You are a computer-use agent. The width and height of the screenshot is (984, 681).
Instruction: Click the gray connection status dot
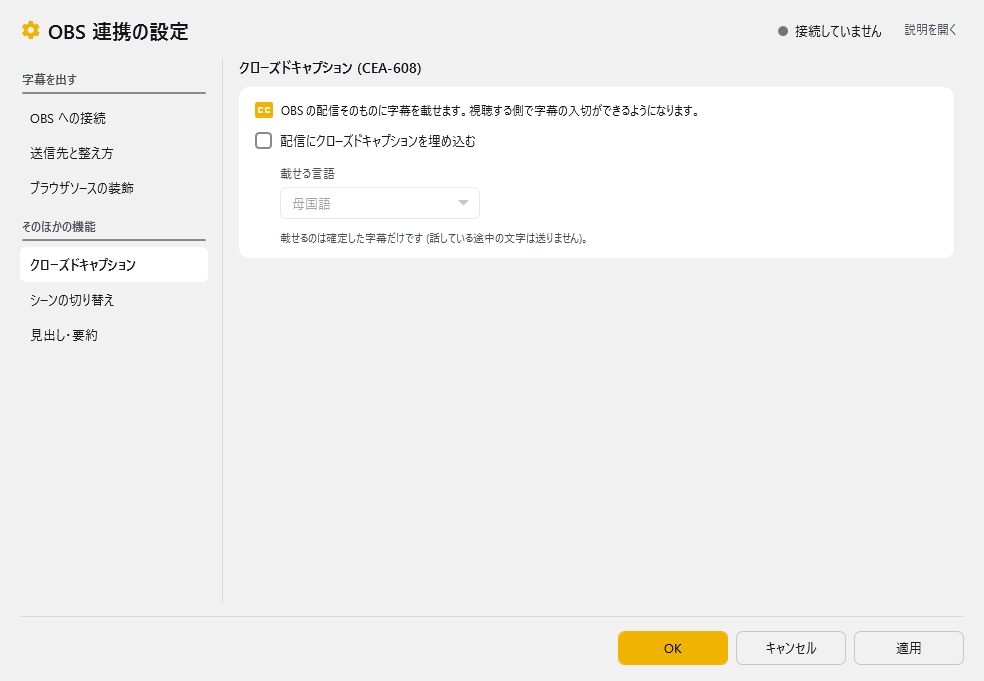click(x=783, y=31)
